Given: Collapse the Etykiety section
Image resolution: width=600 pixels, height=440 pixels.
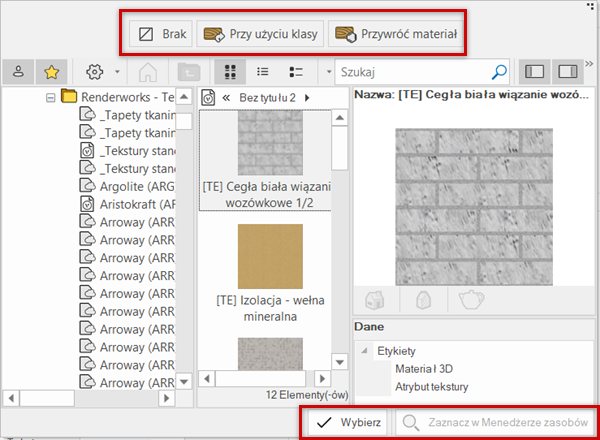Looking at the screenshot, I should pyautogui.click(x=366, y=351).
